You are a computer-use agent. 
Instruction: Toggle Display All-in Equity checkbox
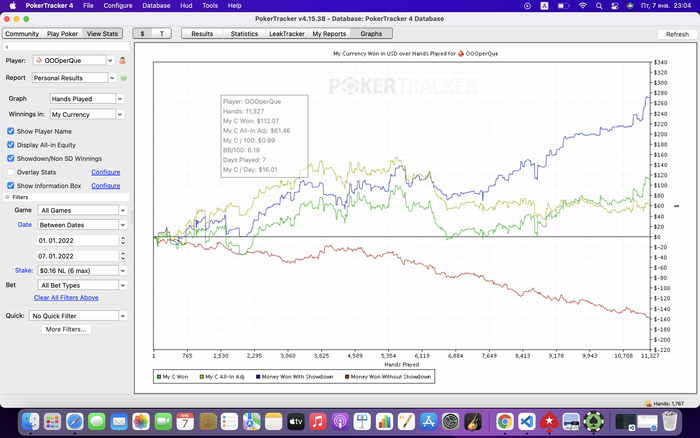click(11, 145)
